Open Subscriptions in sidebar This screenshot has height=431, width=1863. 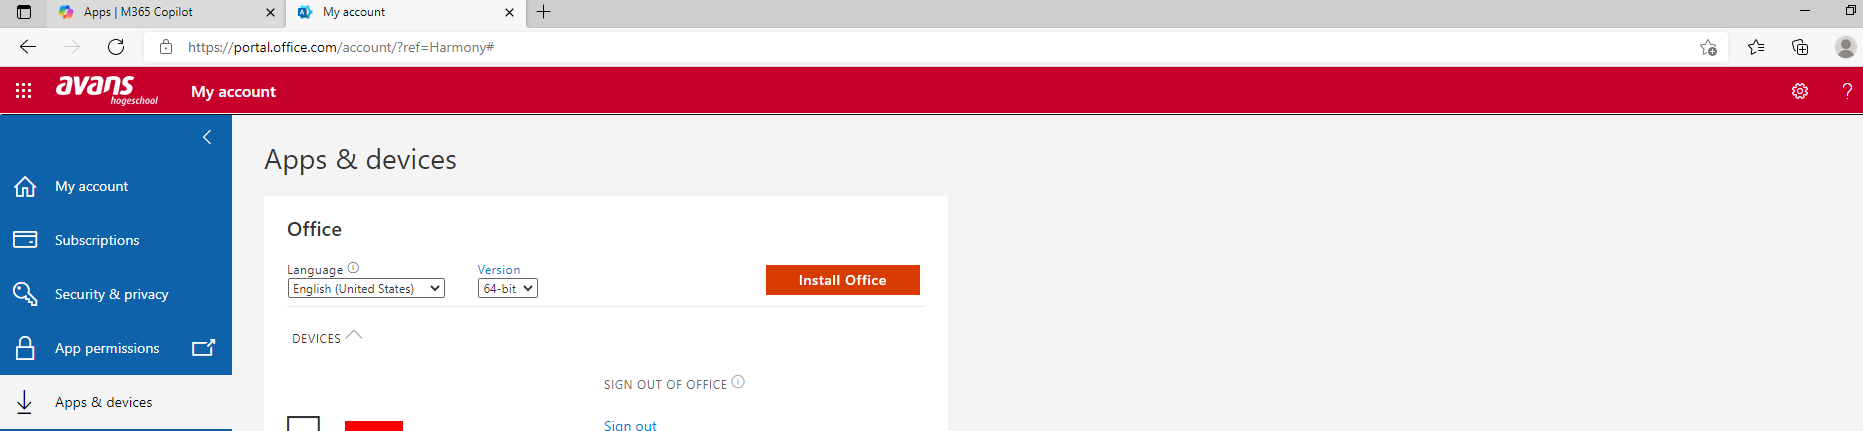[97, 241]
